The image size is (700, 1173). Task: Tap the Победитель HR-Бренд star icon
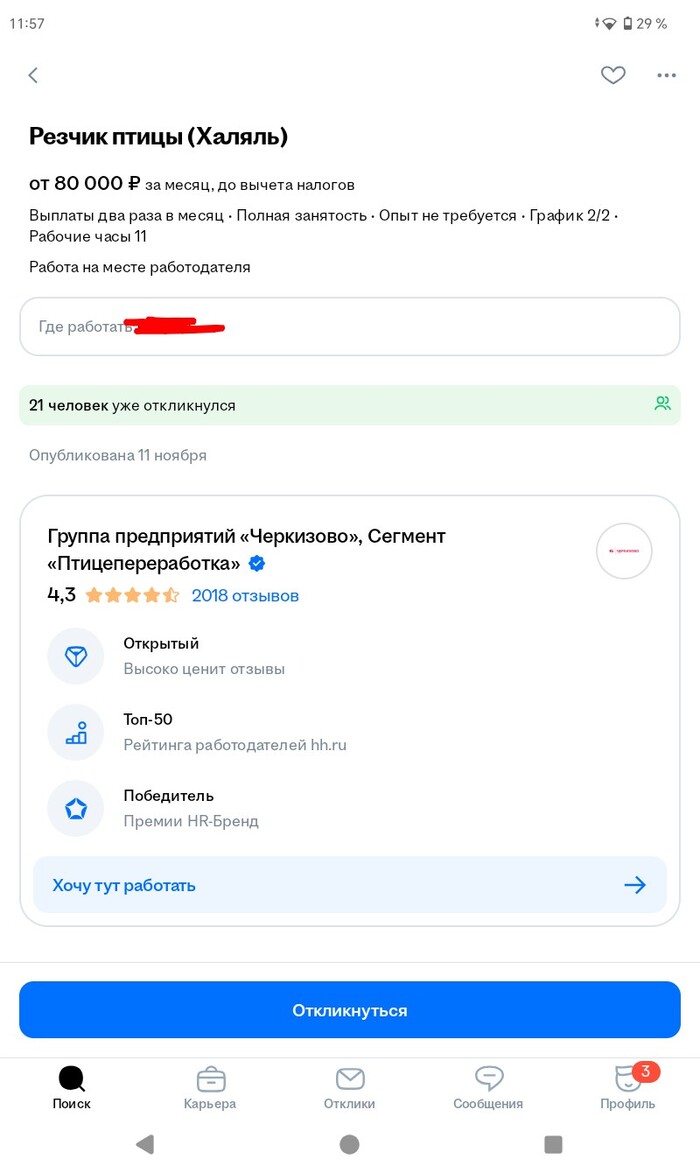(76, 808)
